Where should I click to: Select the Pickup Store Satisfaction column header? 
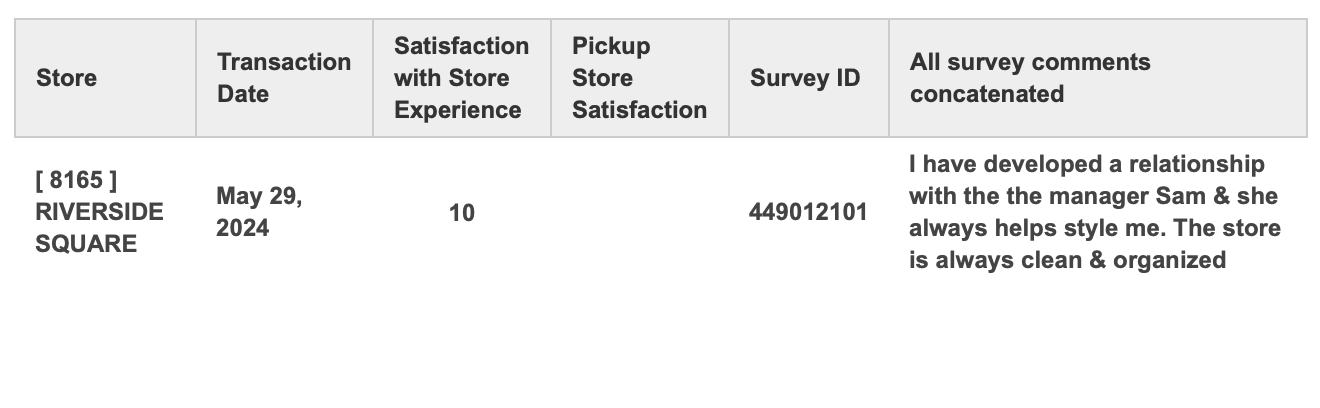pos(639,78)
